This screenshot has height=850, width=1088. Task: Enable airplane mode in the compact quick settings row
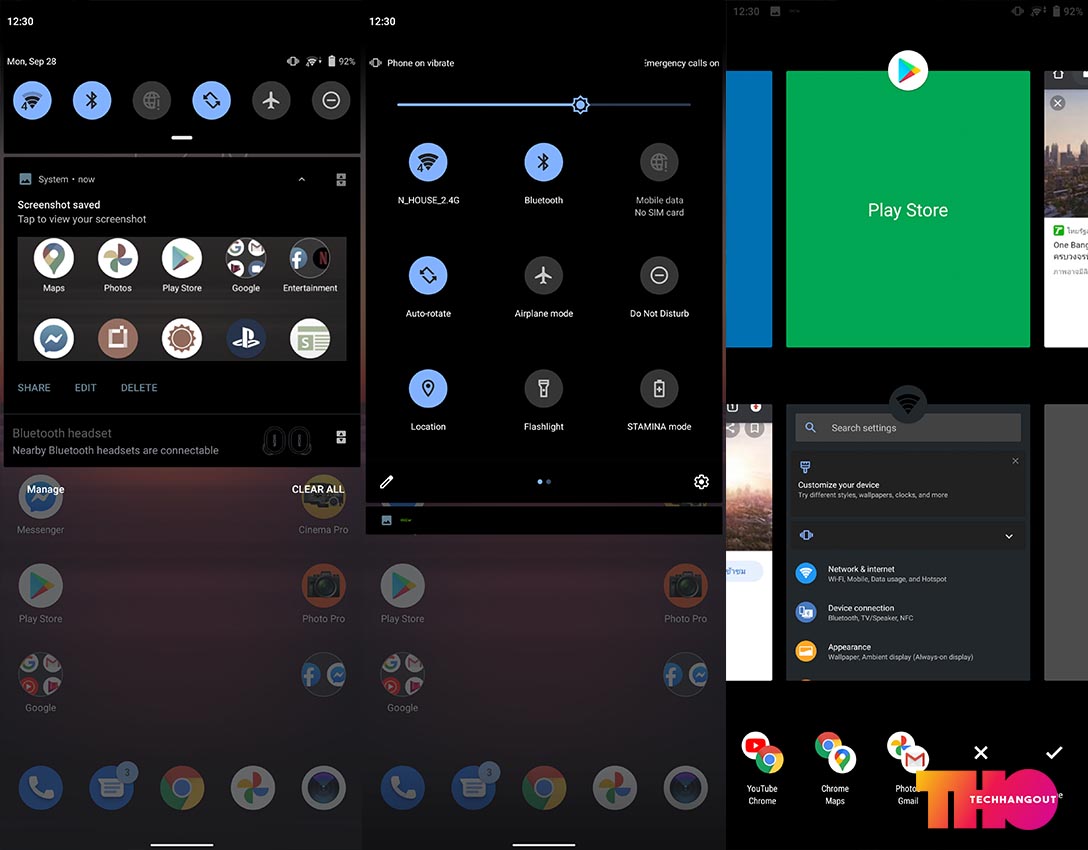pos(271,101)
